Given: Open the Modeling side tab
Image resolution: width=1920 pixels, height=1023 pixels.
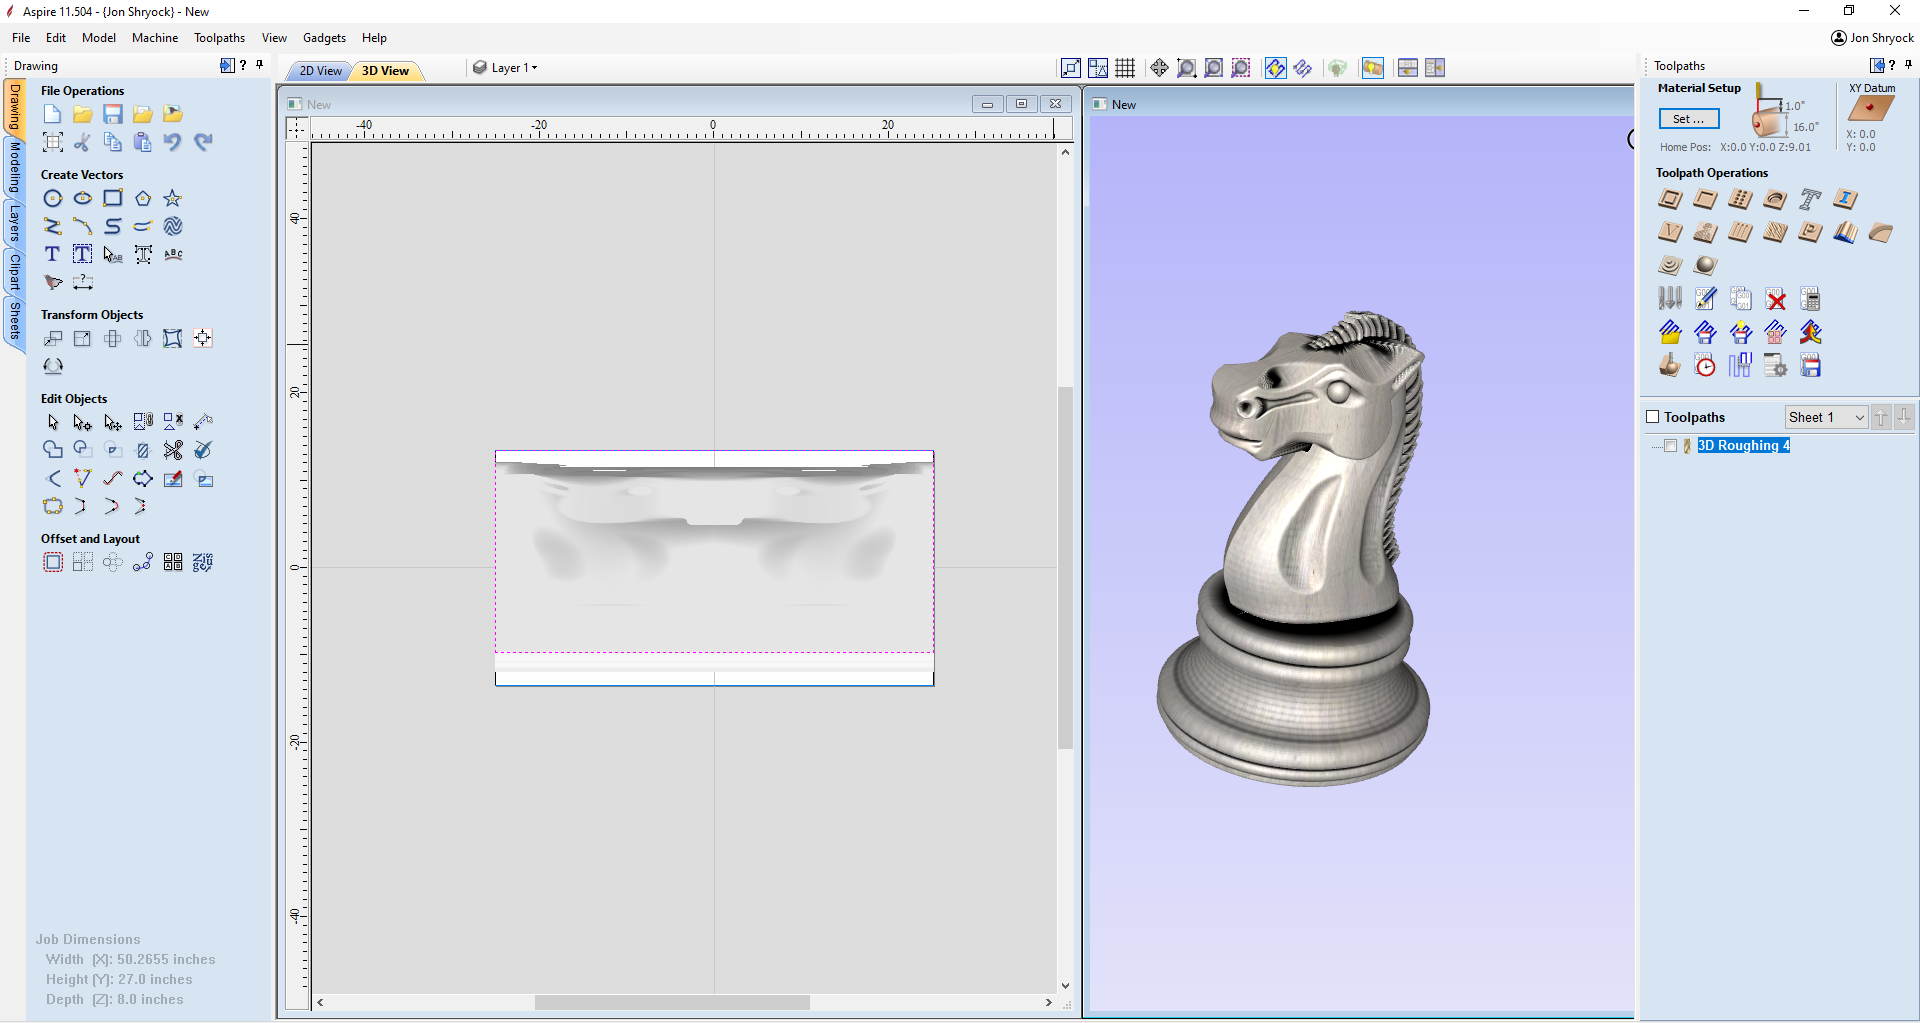Looking at the screenshot, I should pyautogui.click(x=15, y=167).
